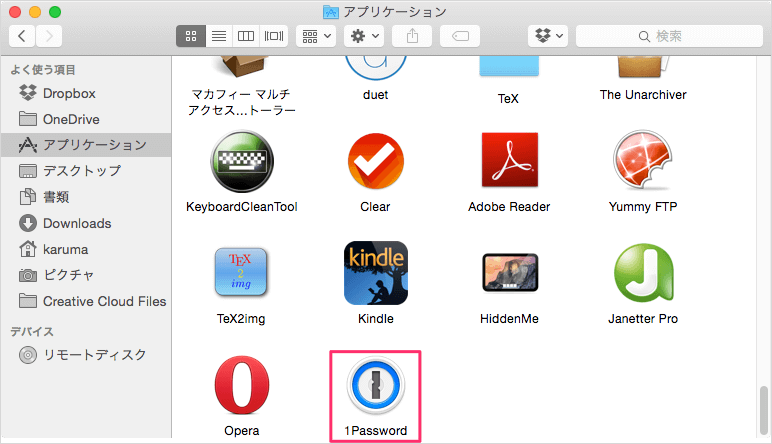This screenshot has width=772, height=444.
Task: Switch to Cover Flow view mode
Action: (274, 36)
